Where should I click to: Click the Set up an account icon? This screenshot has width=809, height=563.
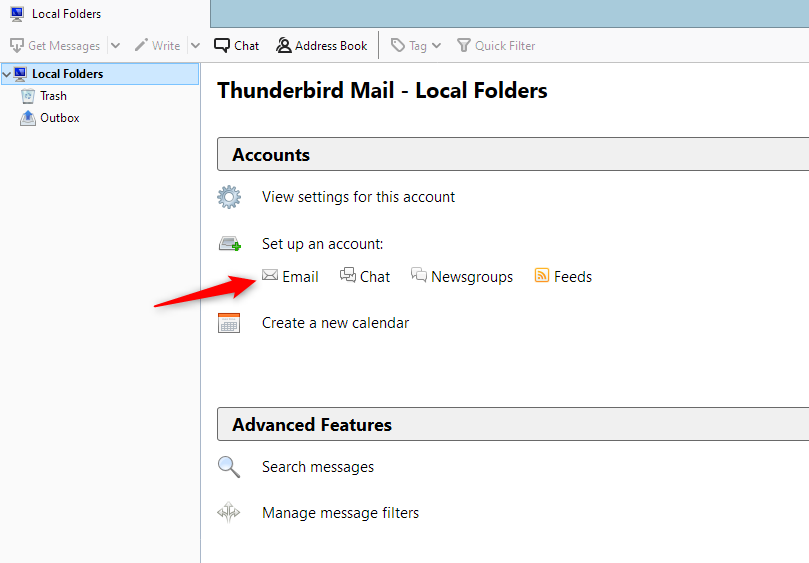(230, 244)
